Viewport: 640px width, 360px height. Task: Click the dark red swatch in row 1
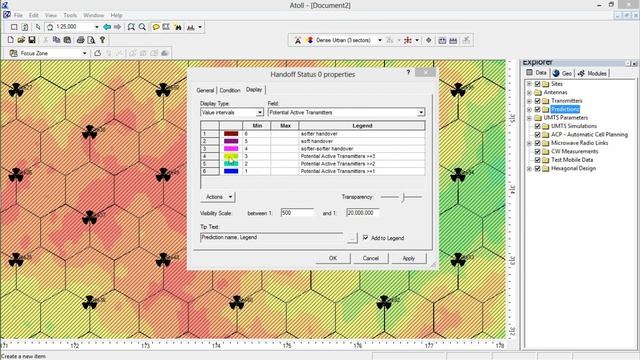point(231,133)
